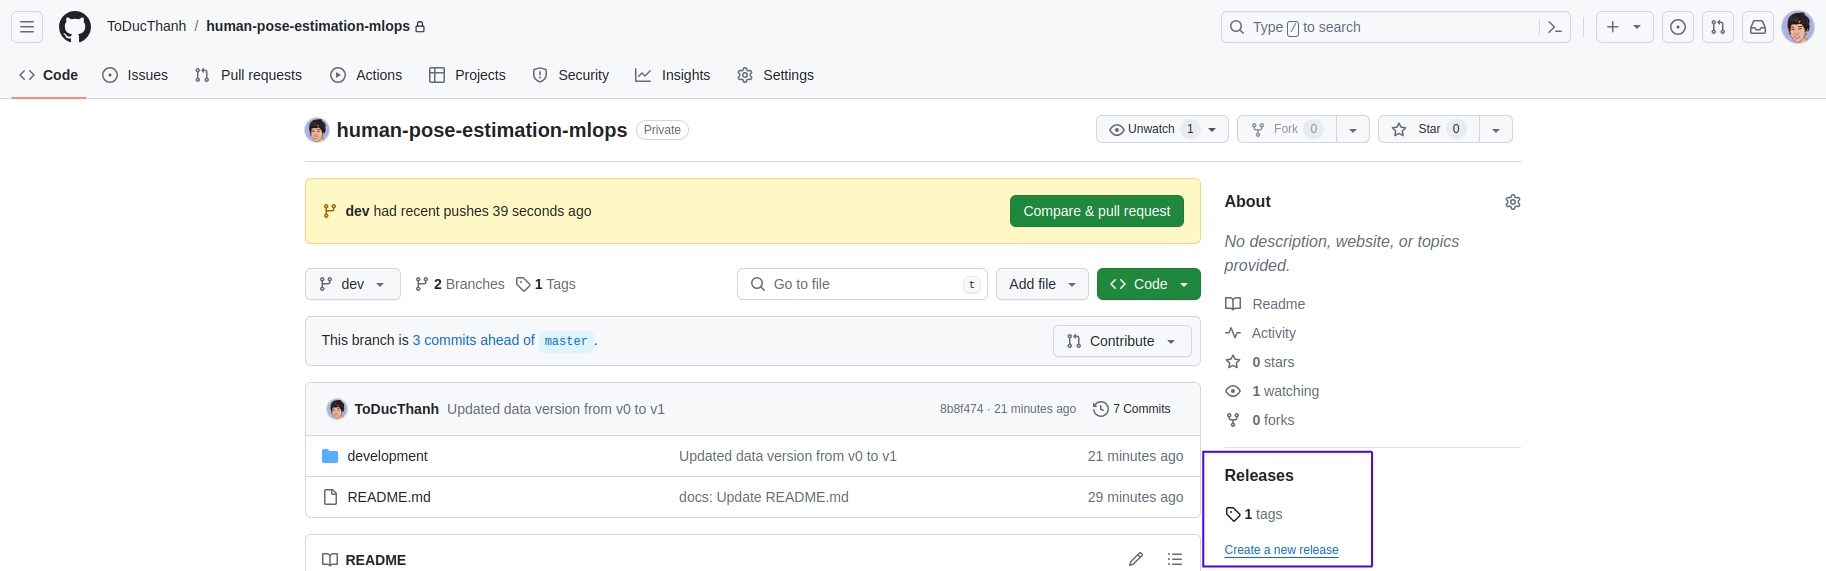The width and height of the screenshot is (1826, 571).
Task: Click the Go to file search box
Action: (x=862, y=284)
